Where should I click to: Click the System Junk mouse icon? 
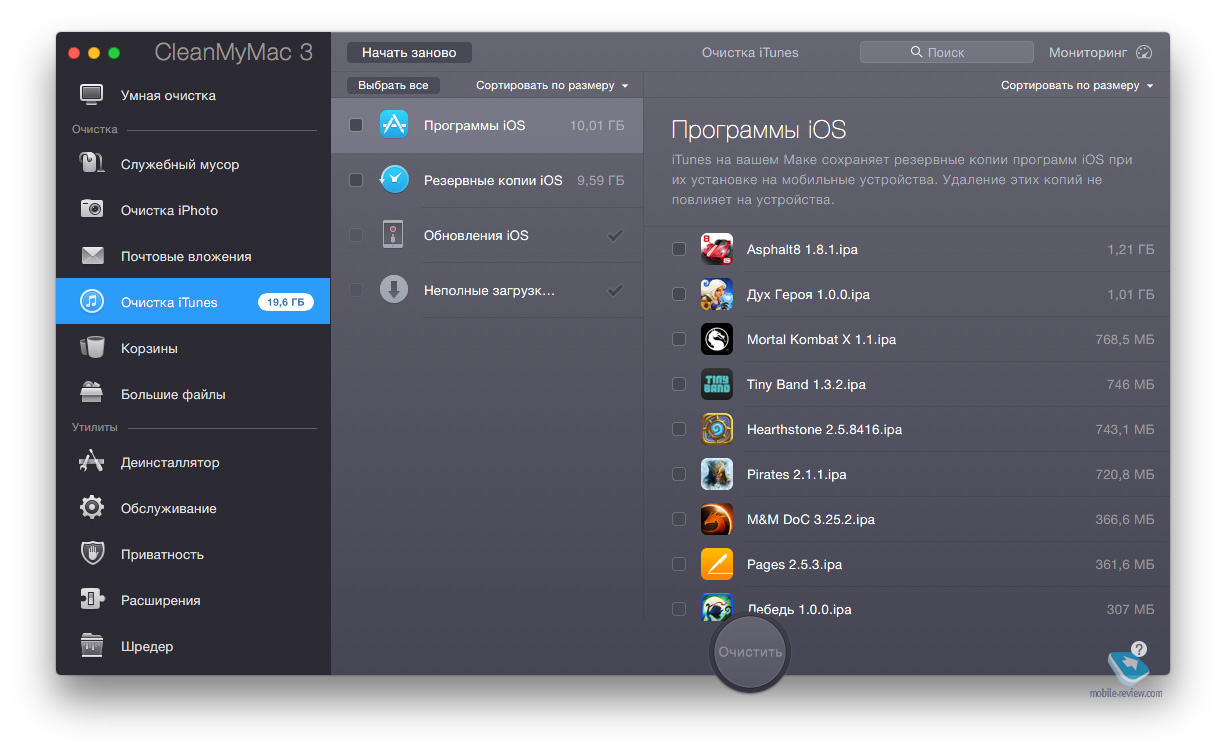92,164
